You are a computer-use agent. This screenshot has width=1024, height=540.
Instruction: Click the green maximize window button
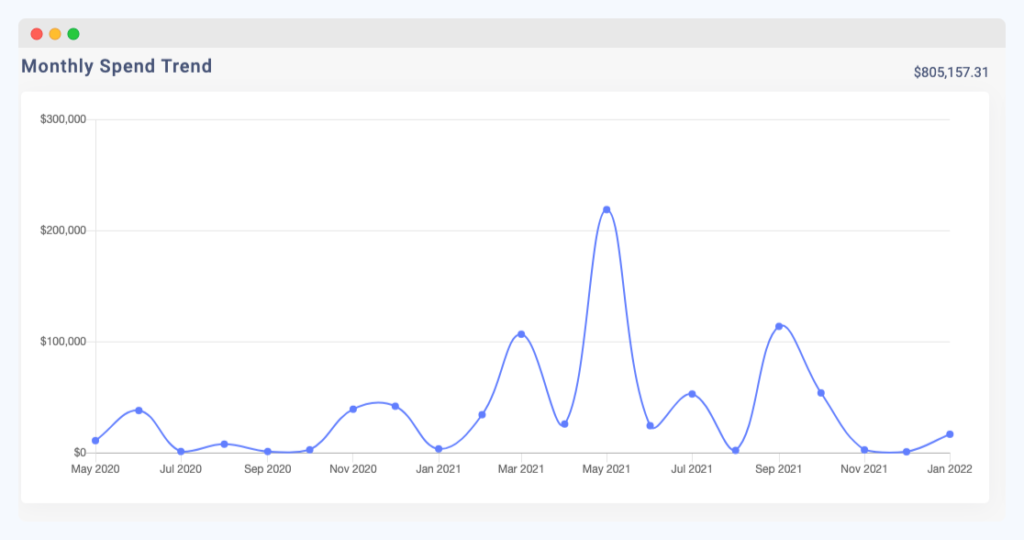pyautogui.click(x=73, y=34)
